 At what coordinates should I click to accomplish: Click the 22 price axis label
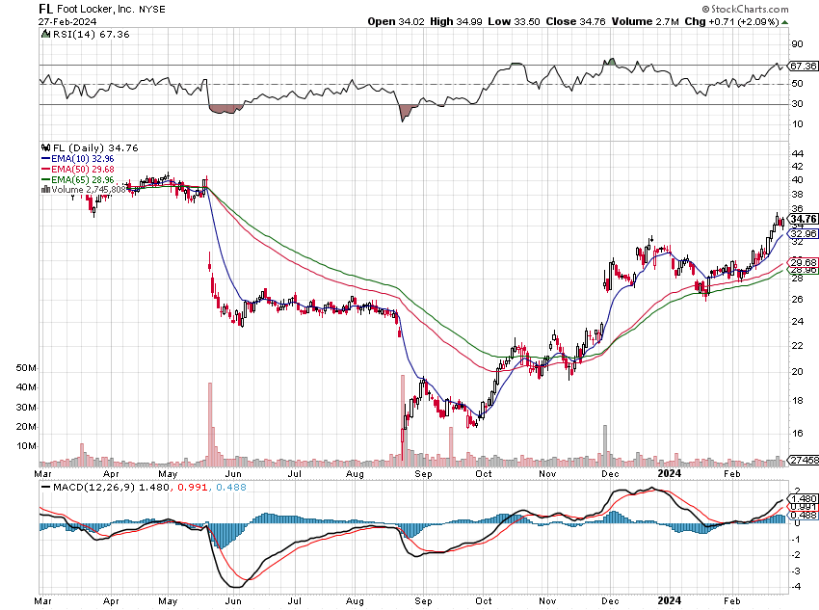[797, 346]
